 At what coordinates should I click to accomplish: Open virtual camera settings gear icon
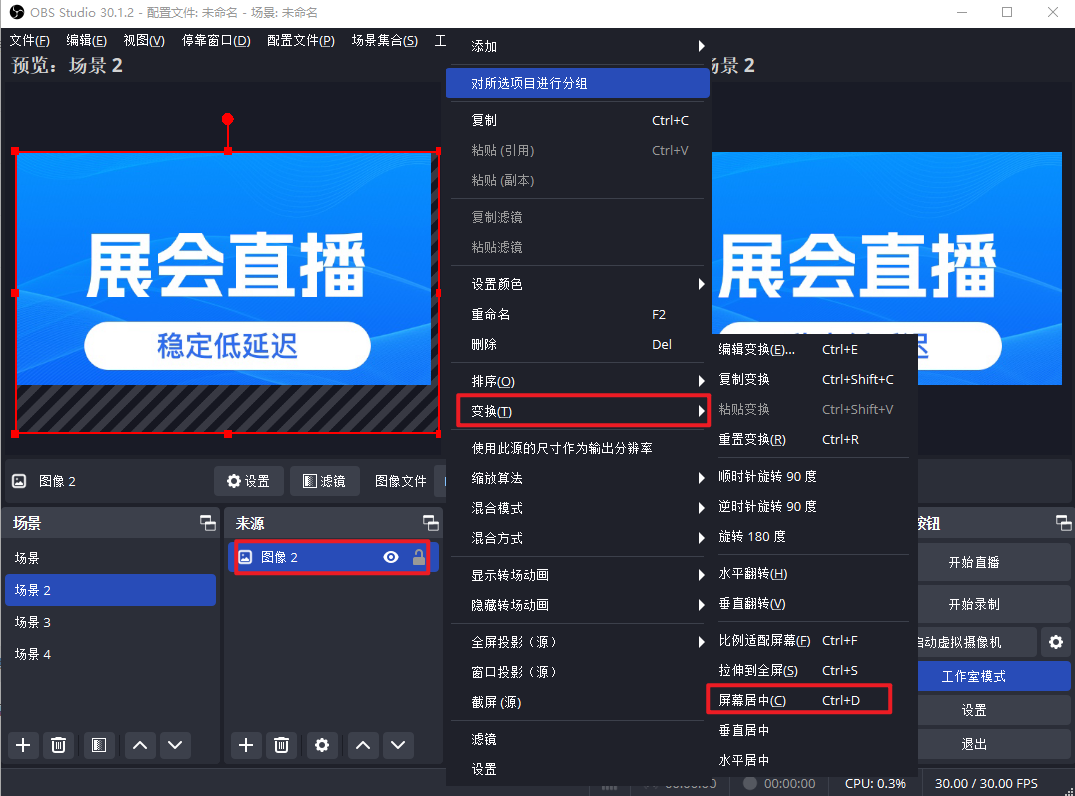click(x=1055, y=641)
